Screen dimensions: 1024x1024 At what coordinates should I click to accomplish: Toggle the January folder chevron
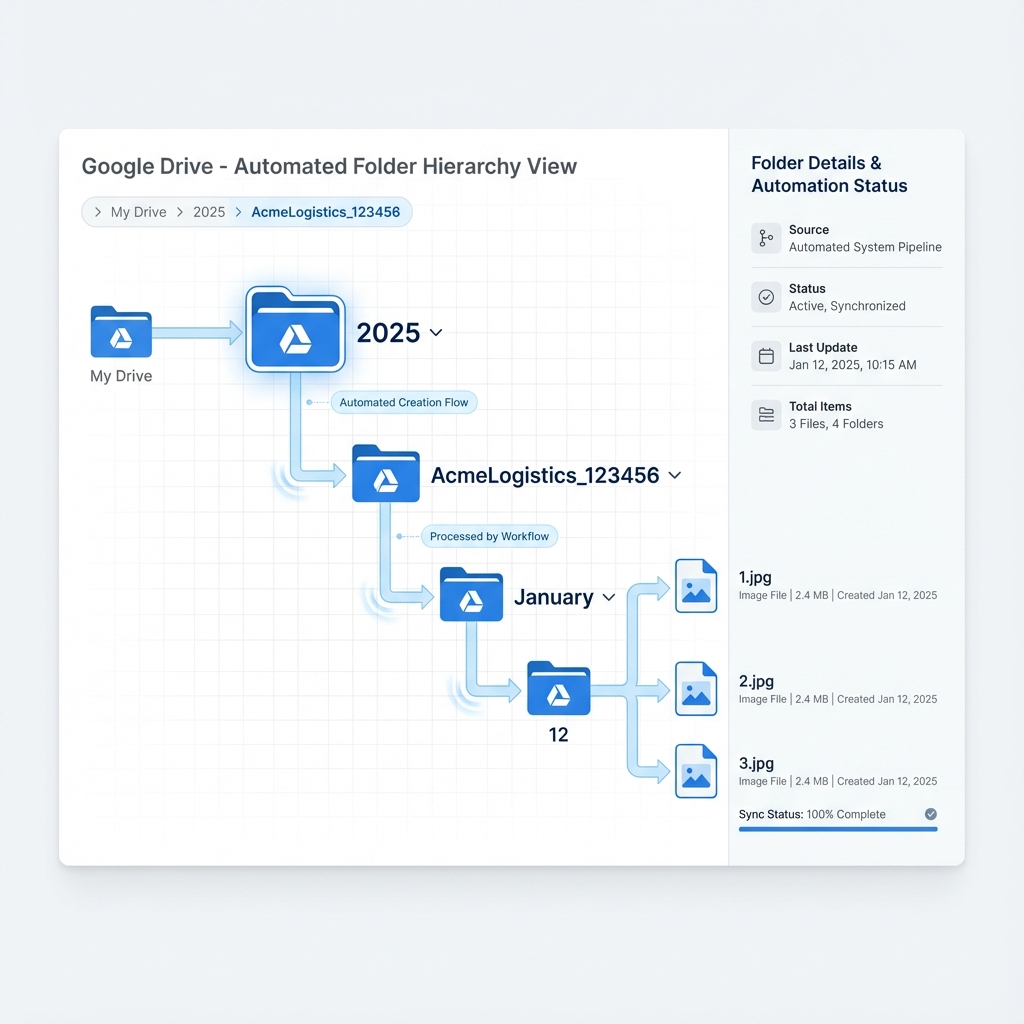pos(609,597)
